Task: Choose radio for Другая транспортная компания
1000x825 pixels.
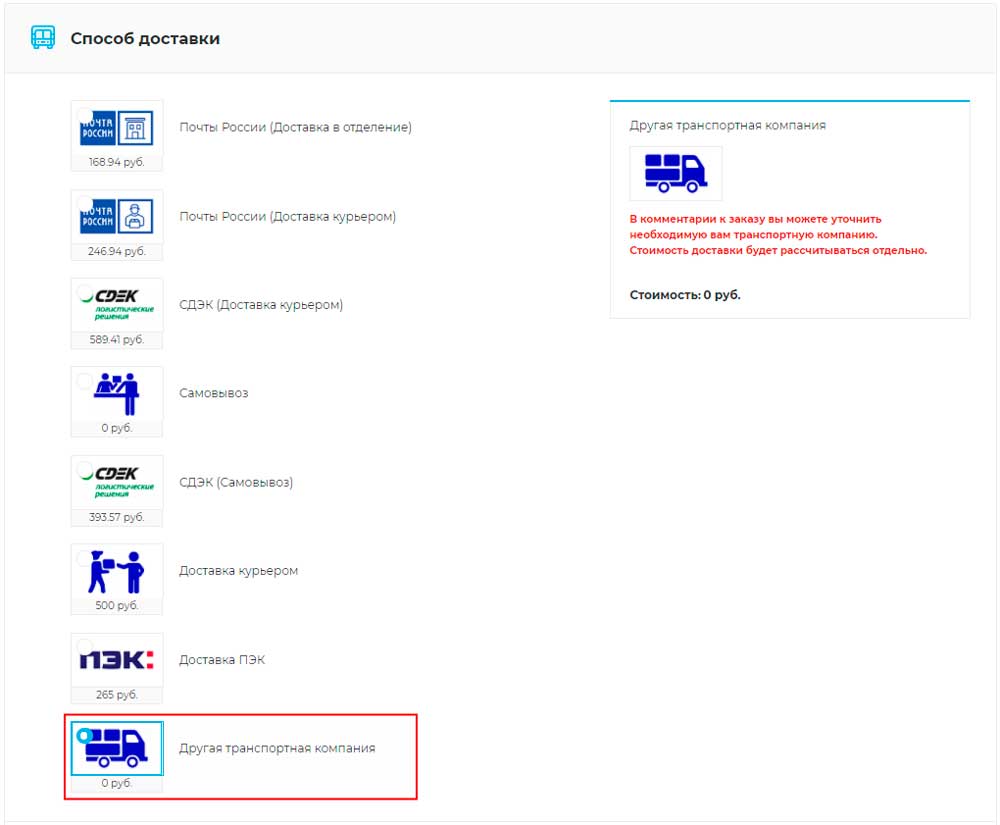Action: pyautogui.click(x=85, y=736)
